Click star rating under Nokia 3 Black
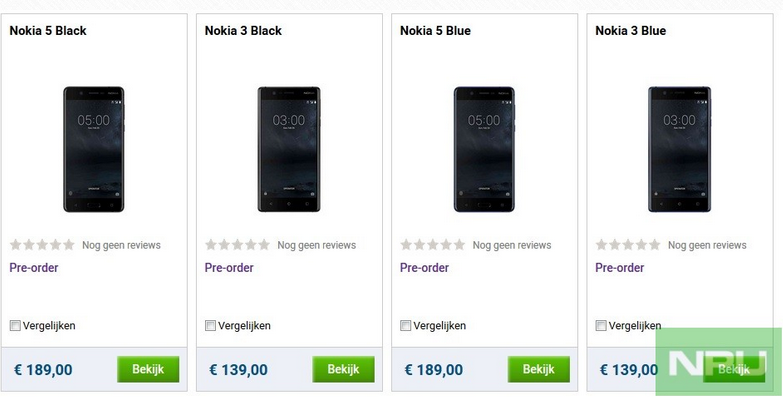 238,245
